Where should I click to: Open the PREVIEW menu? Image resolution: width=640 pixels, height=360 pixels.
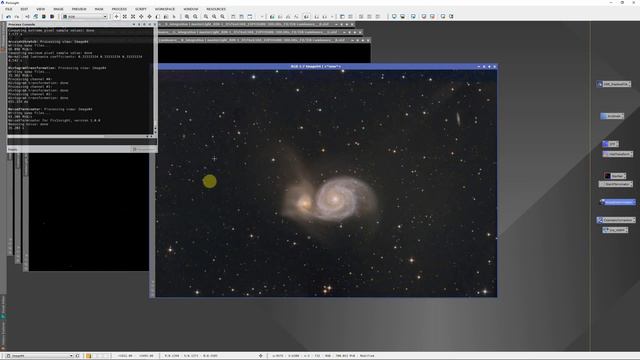(x=79, y=9)
